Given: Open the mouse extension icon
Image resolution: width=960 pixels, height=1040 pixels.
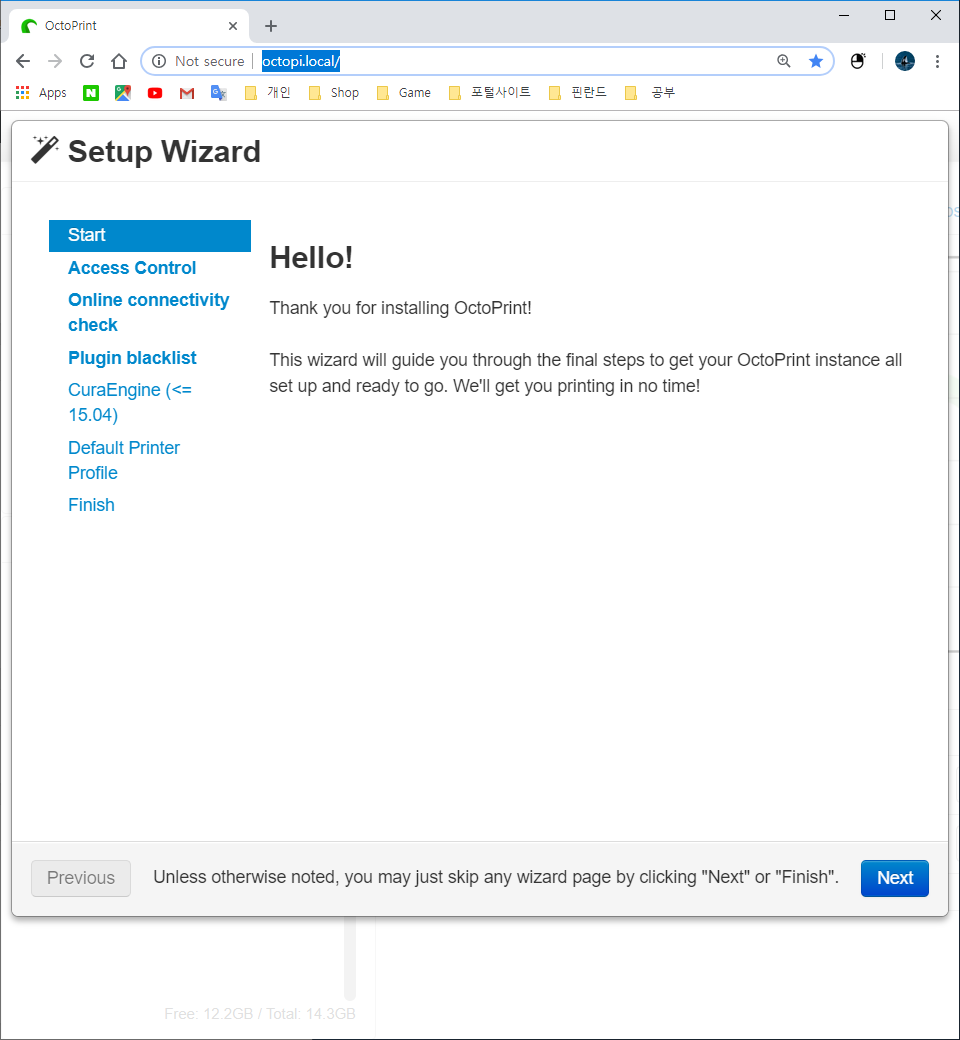Looking at the screenshot, I should [858, 61].
